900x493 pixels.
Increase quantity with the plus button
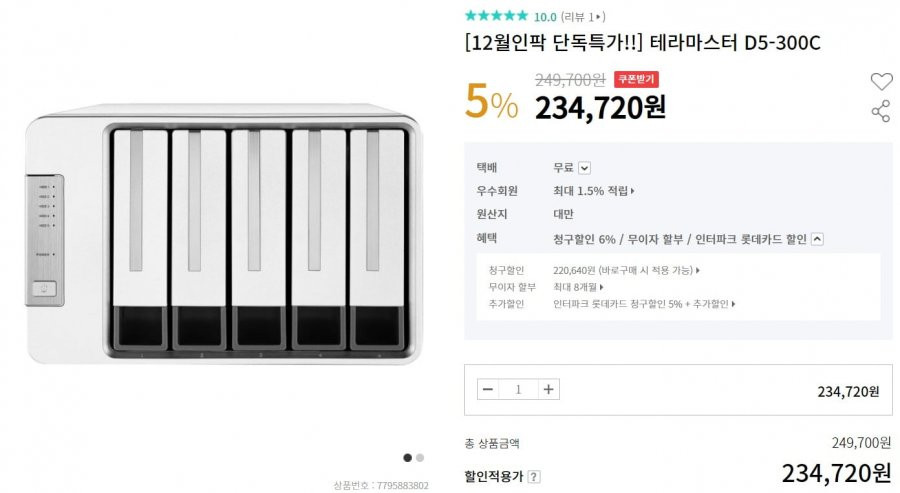click(549, 390)
